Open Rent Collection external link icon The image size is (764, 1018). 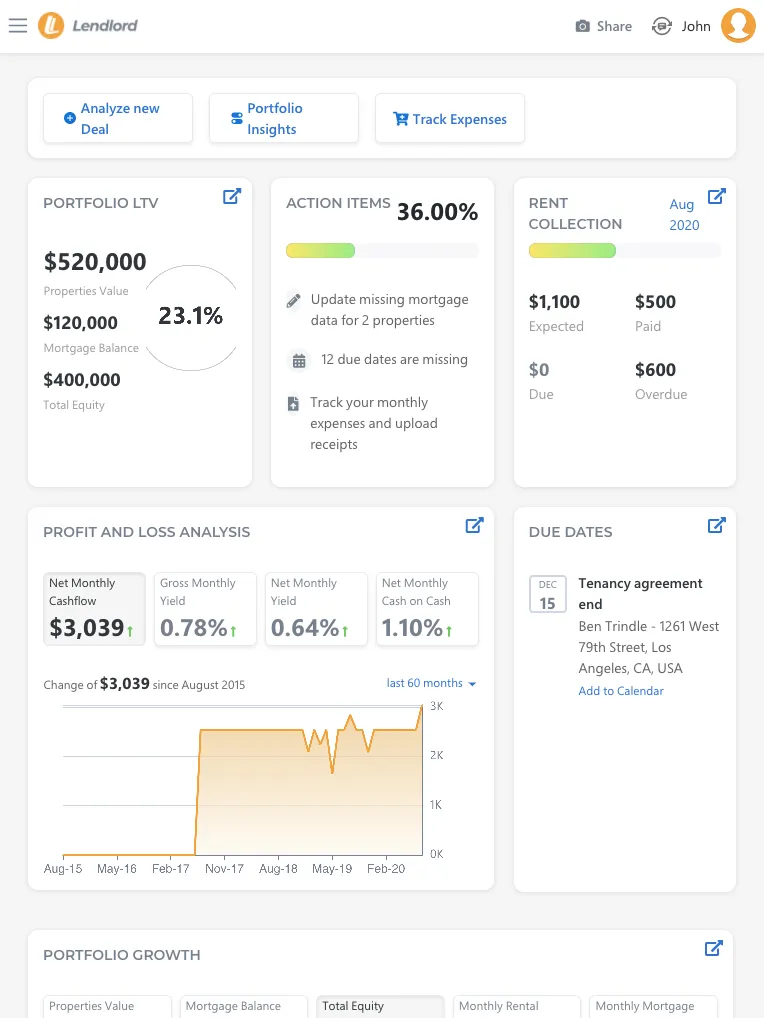[717, 197]
